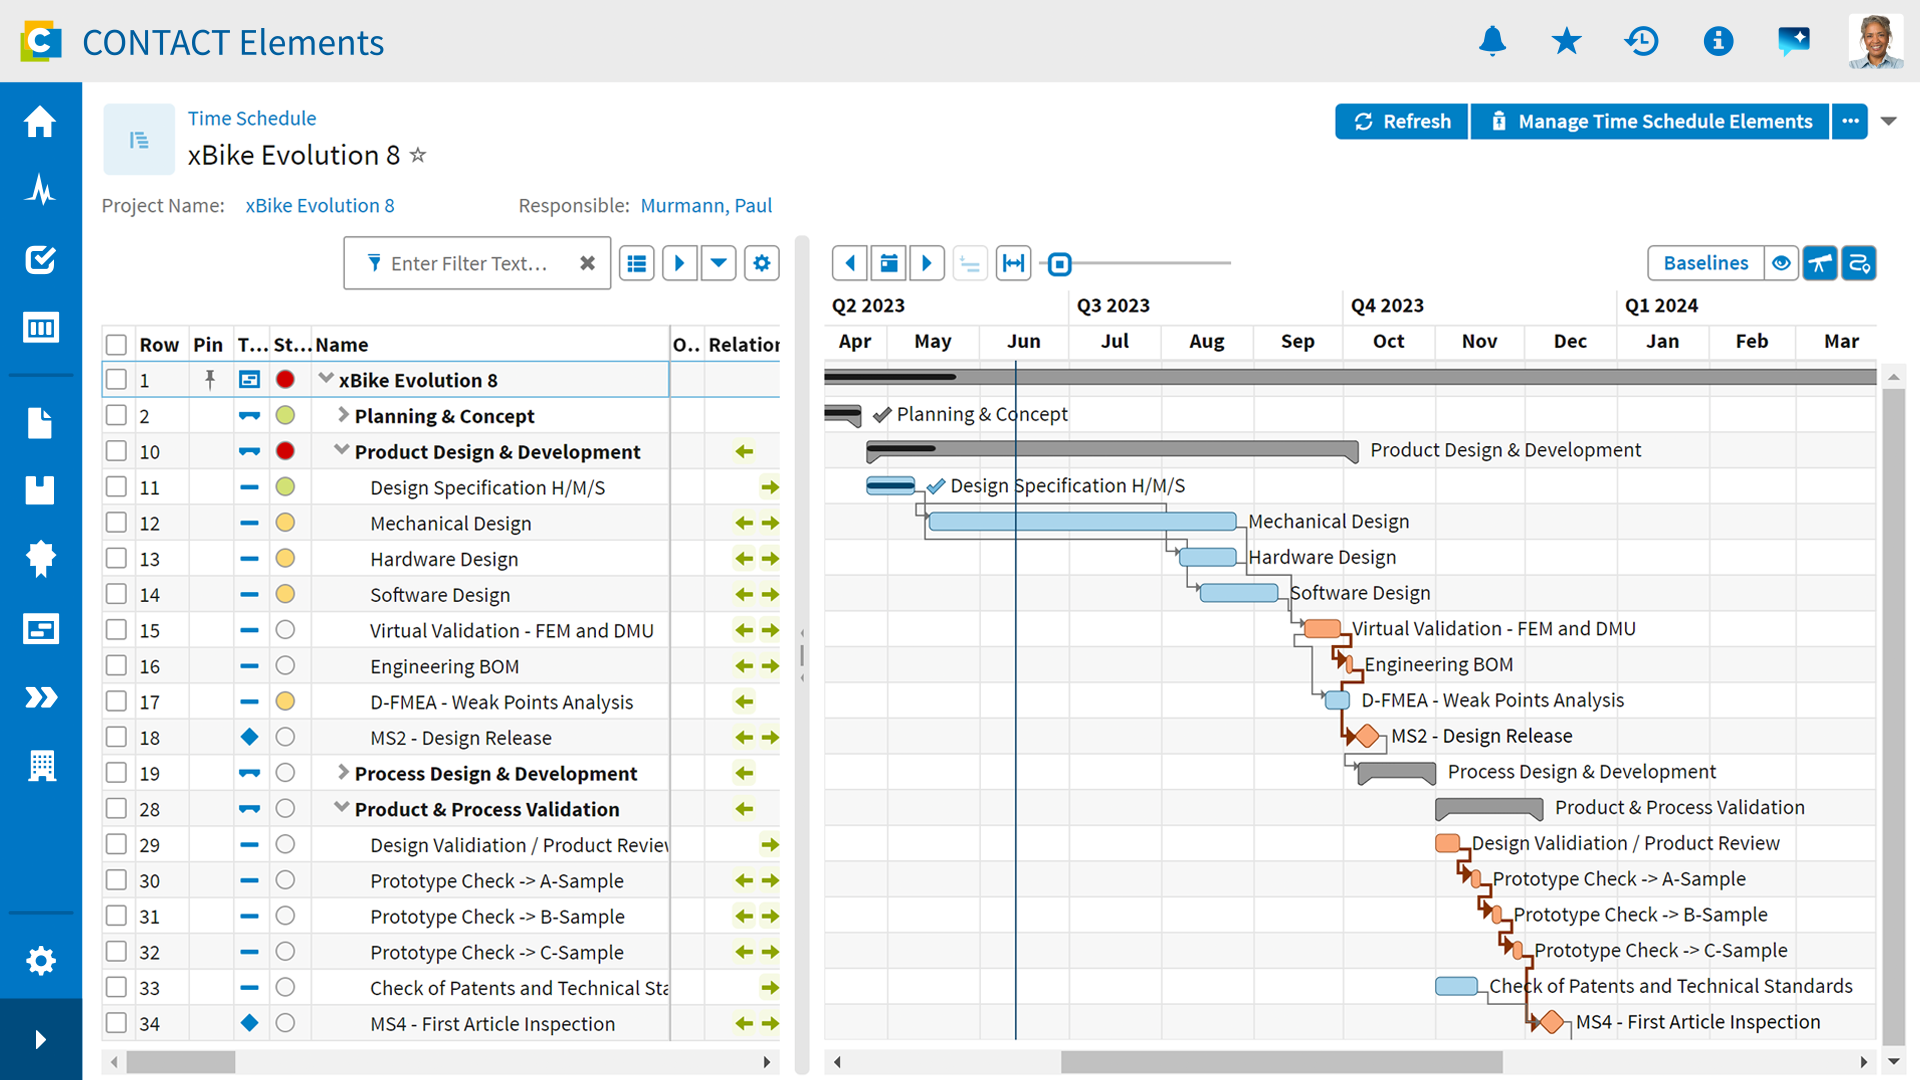Viewport: 1920px width, 1080px height.
Task: Check row 18 MS2 - Design Release
Action: (116, 737)
